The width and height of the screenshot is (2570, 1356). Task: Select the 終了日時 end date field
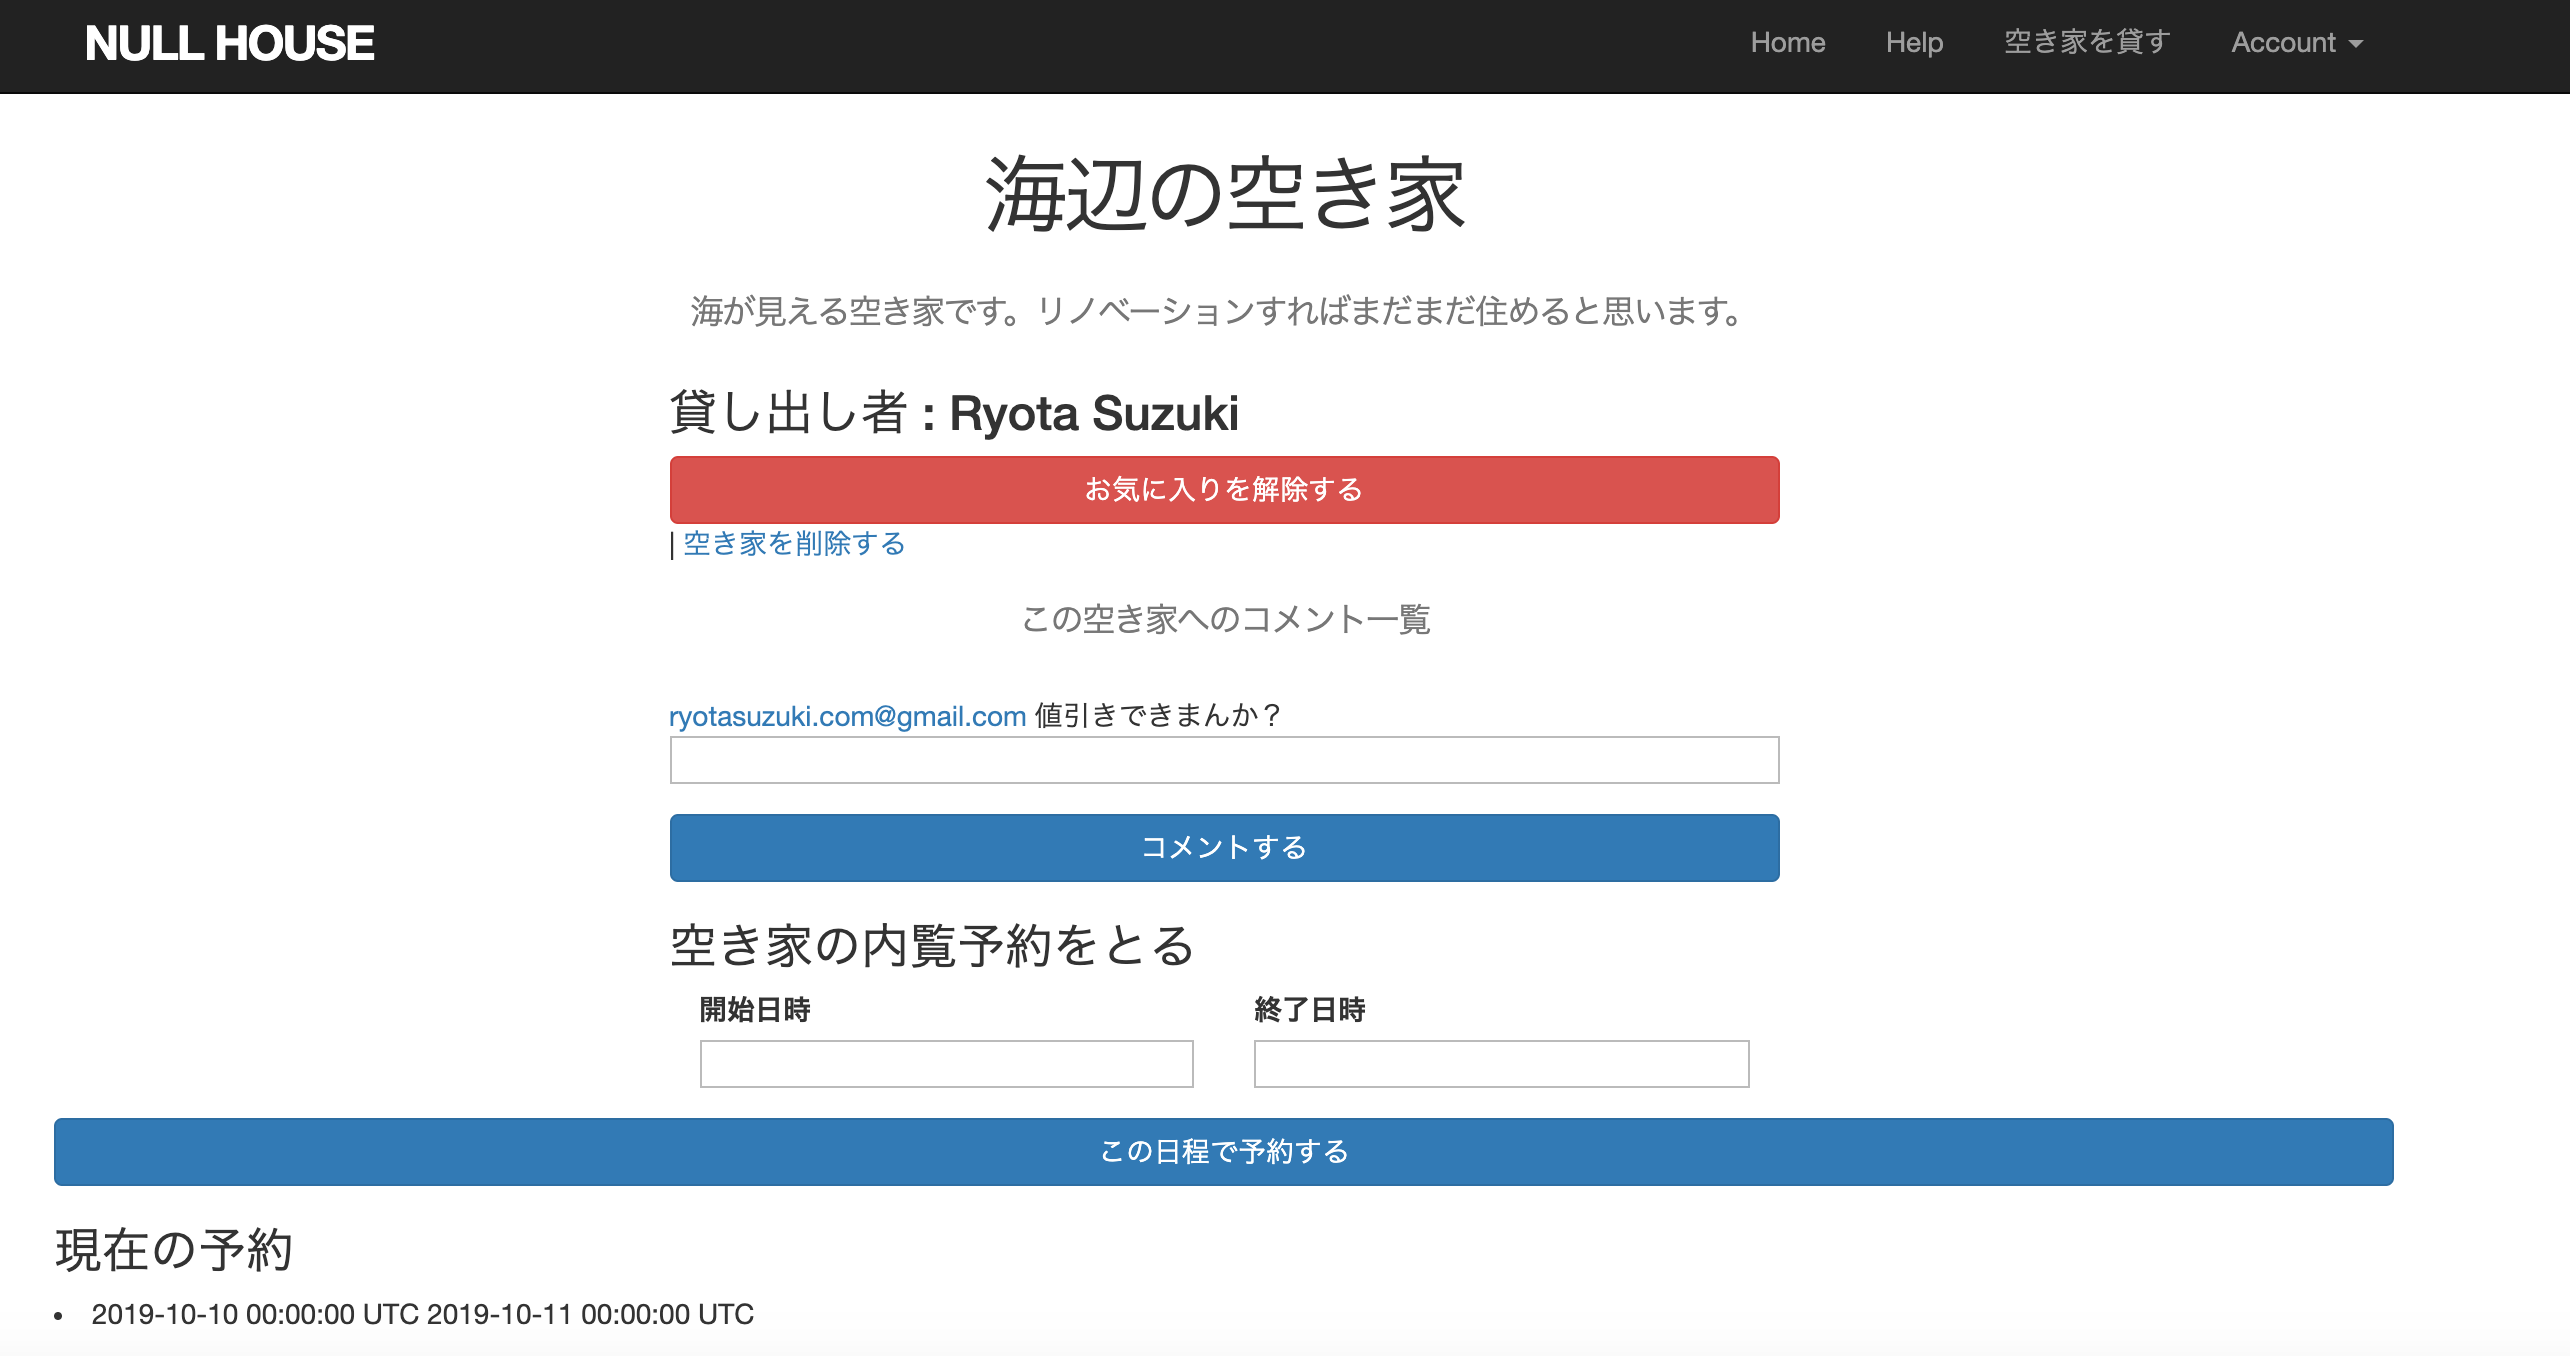point(1500,1063)
